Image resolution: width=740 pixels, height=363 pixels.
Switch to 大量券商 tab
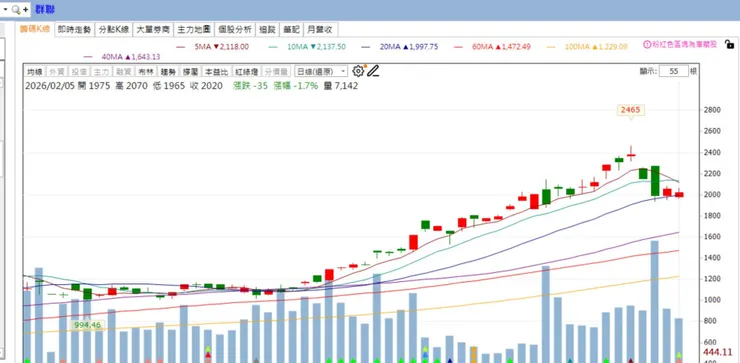coord(153,29)
